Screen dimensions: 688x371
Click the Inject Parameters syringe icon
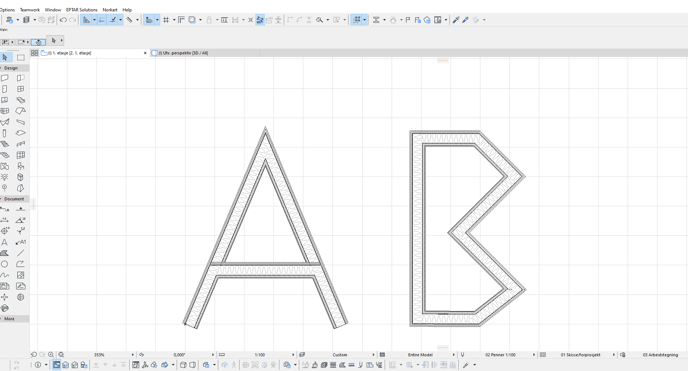coord(466,20)
